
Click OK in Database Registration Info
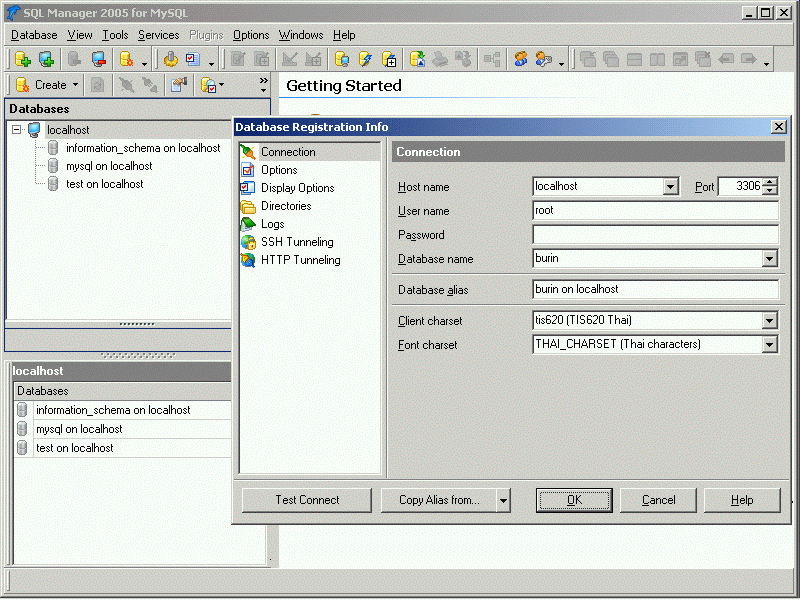574,500
